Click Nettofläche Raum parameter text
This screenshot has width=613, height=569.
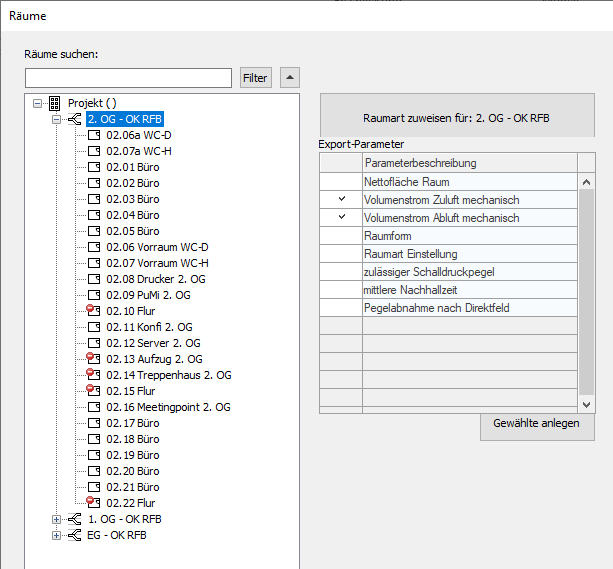pyautogui.click(x=407, y=182)
